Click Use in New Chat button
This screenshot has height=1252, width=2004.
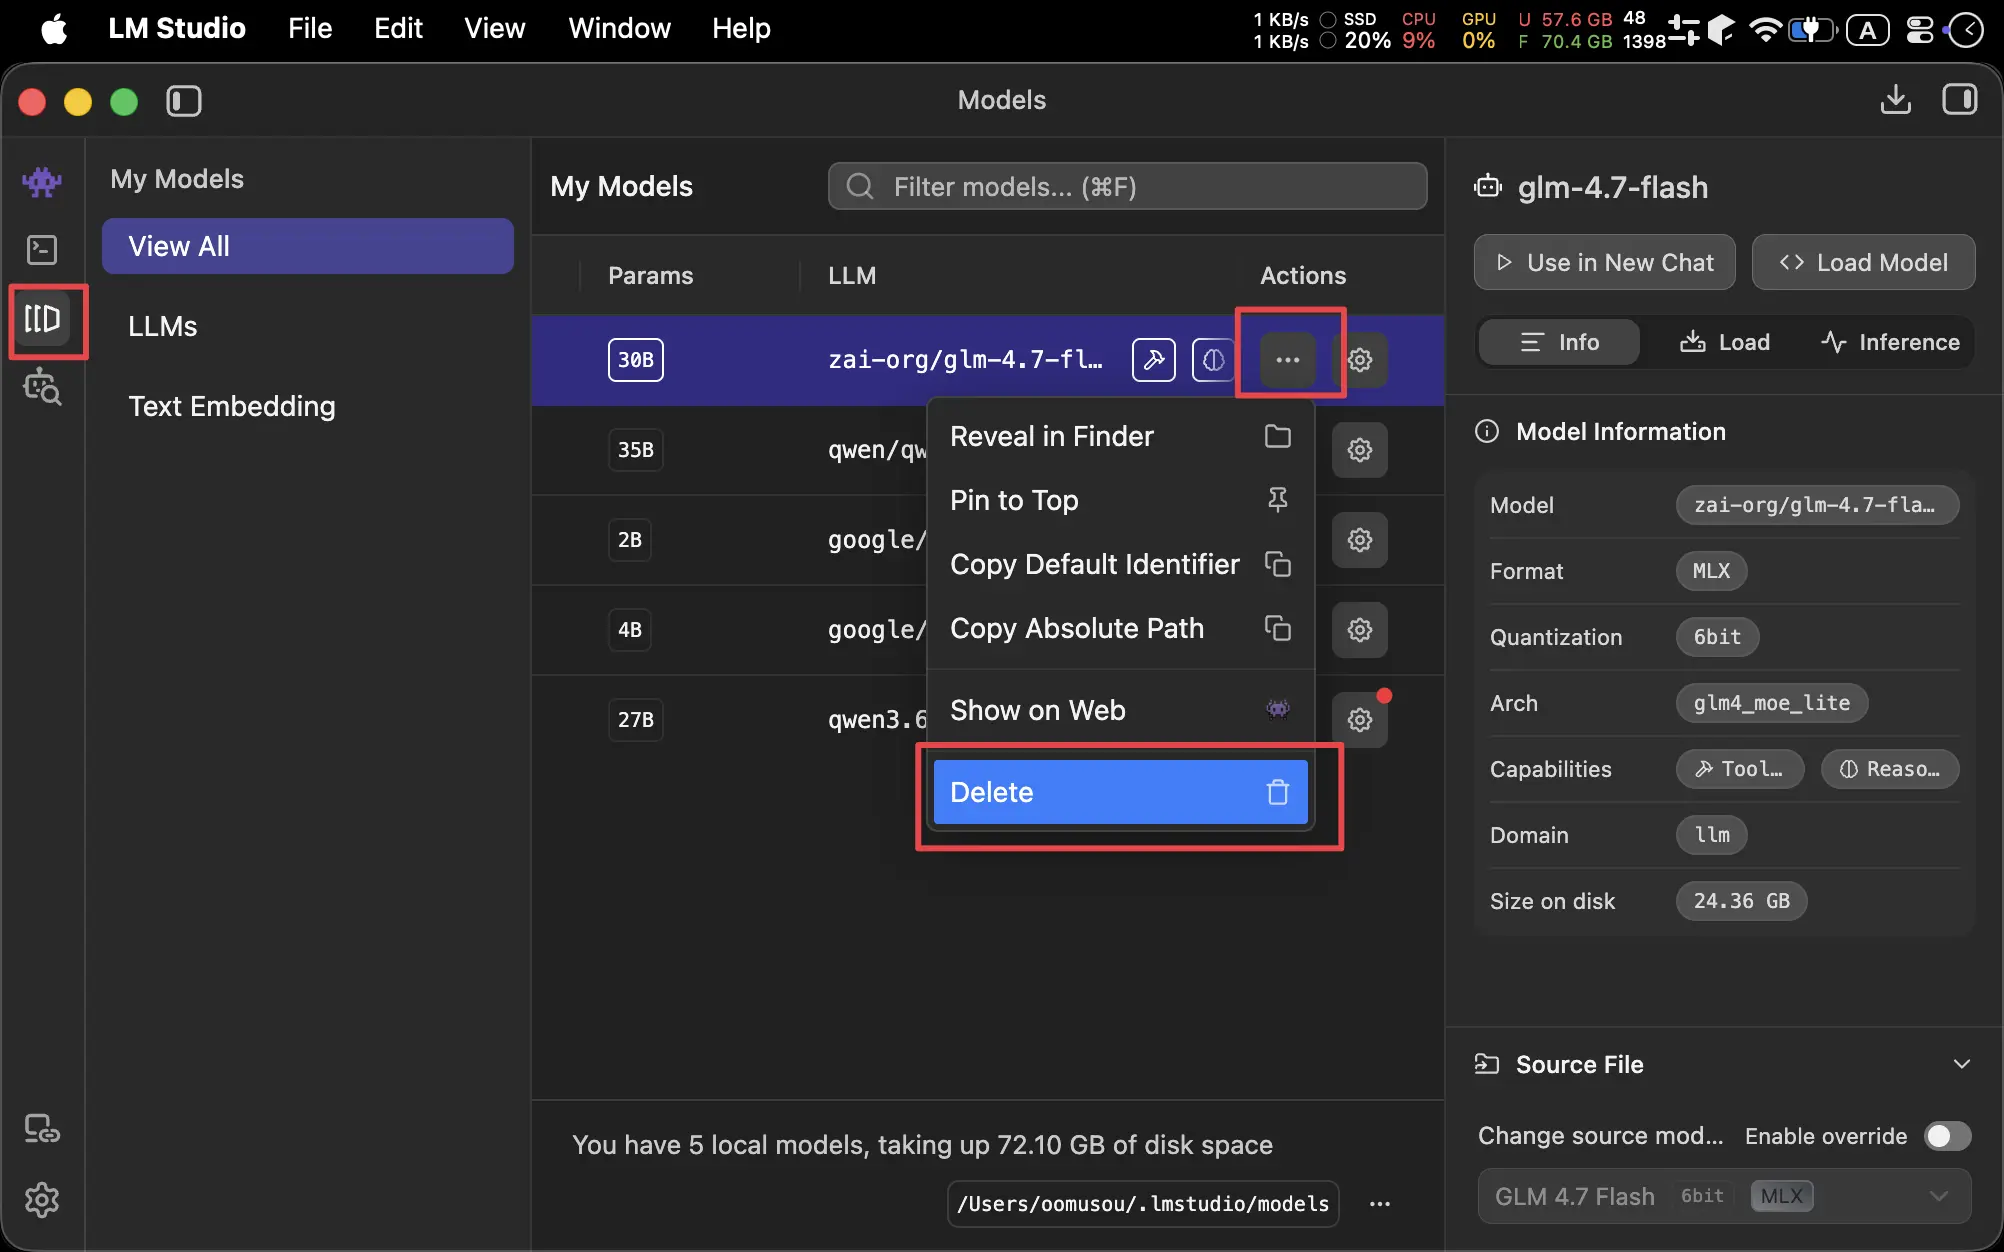click(x=1604, y=262)
